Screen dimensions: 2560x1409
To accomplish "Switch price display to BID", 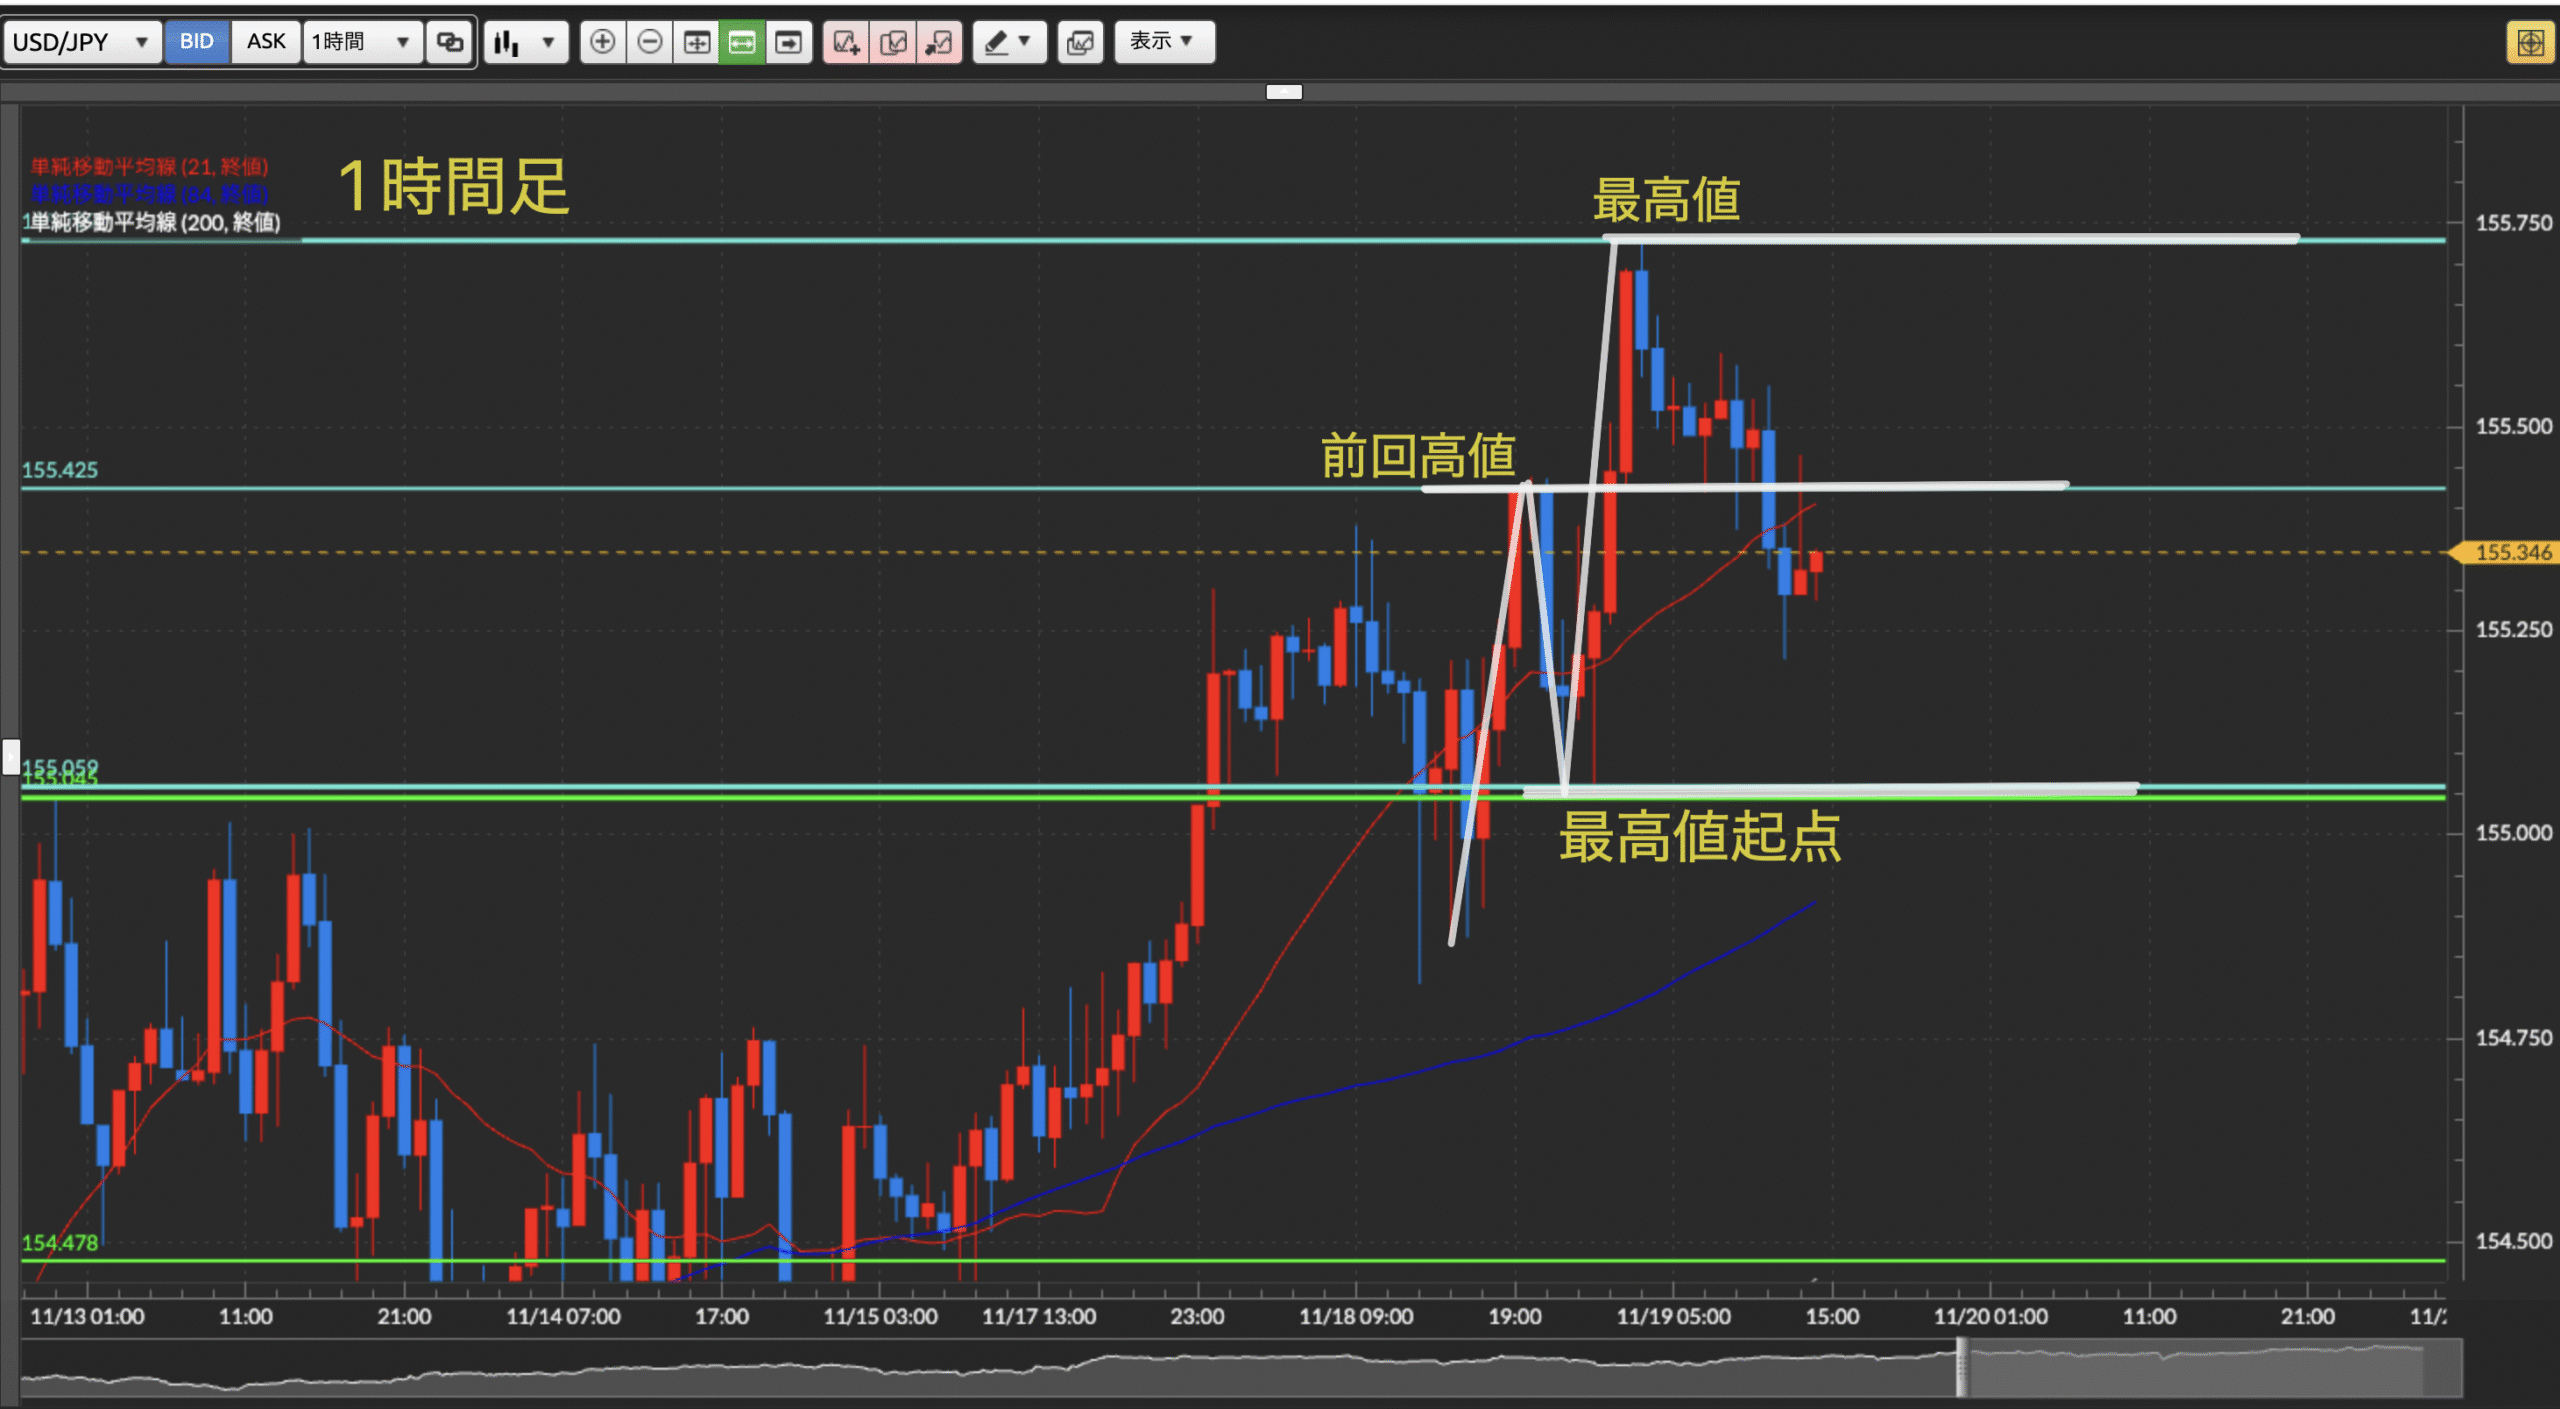I will coord(197,42).
